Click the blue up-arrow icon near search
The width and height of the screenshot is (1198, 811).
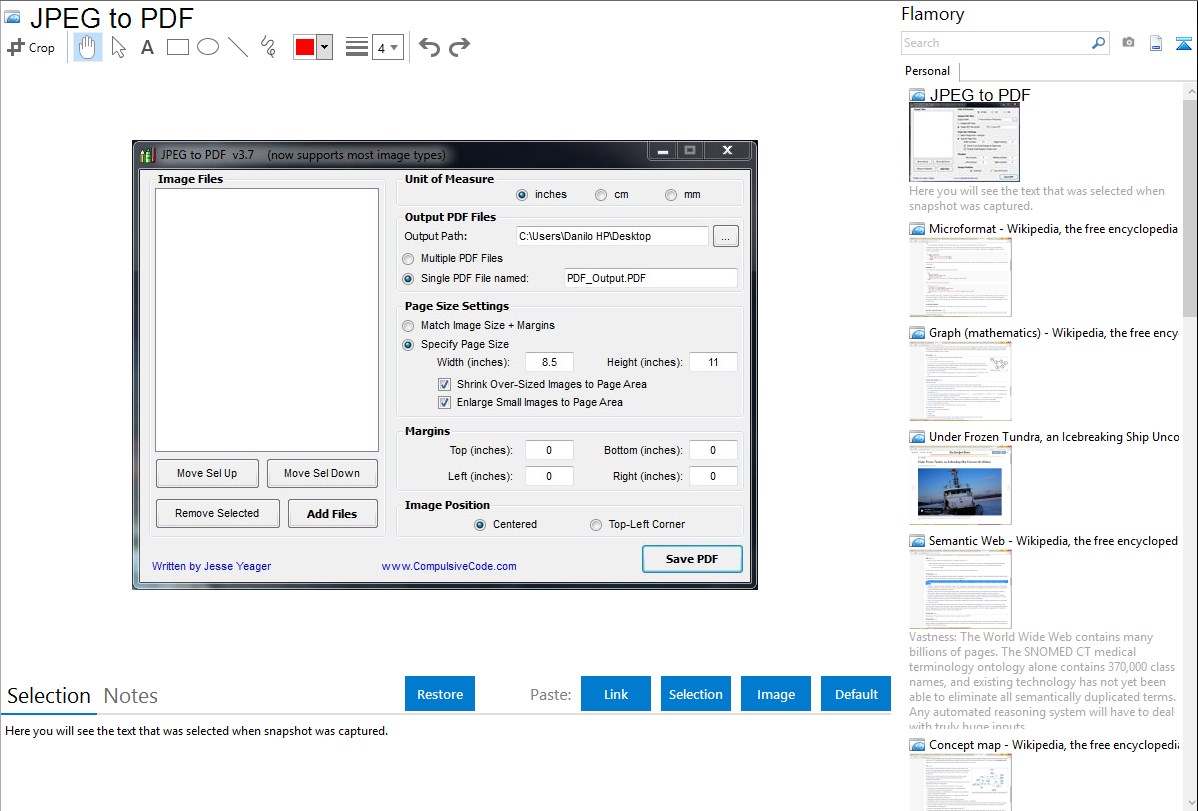[x=1183, y=43]
